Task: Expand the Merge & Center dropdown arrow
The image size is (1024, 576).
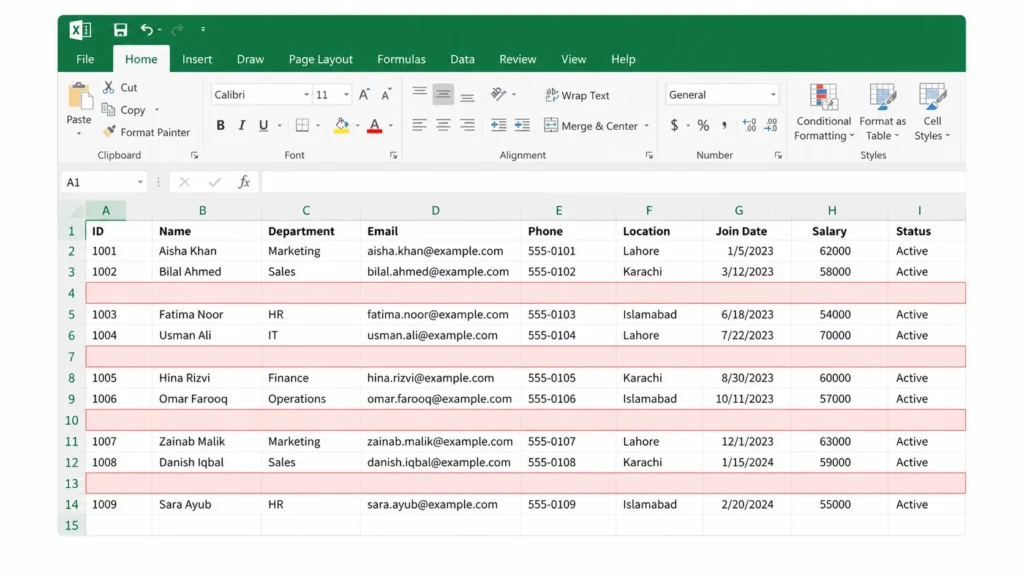Action: coord(647,125)
